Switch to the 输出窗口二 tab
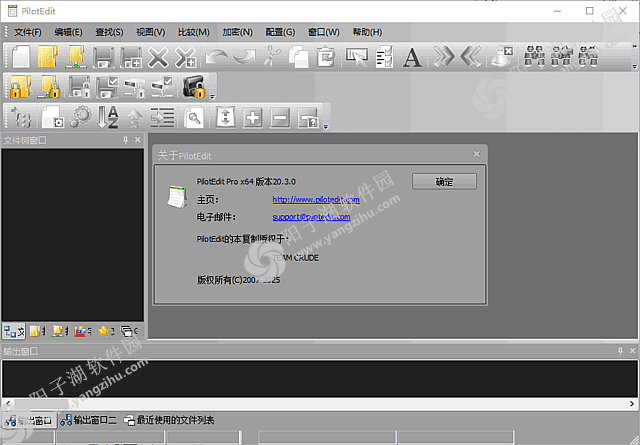This screenshot has width=640, height=445. 88,420
